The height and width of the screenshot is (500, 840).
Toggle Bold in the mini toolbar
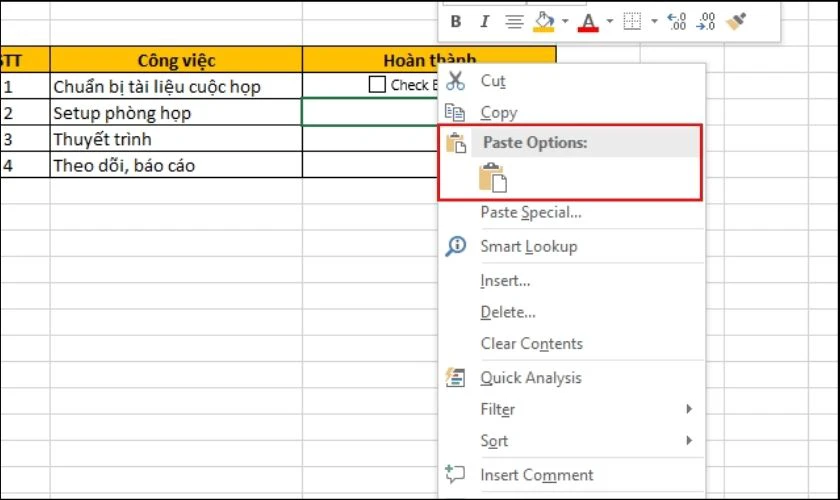[456, 21]
